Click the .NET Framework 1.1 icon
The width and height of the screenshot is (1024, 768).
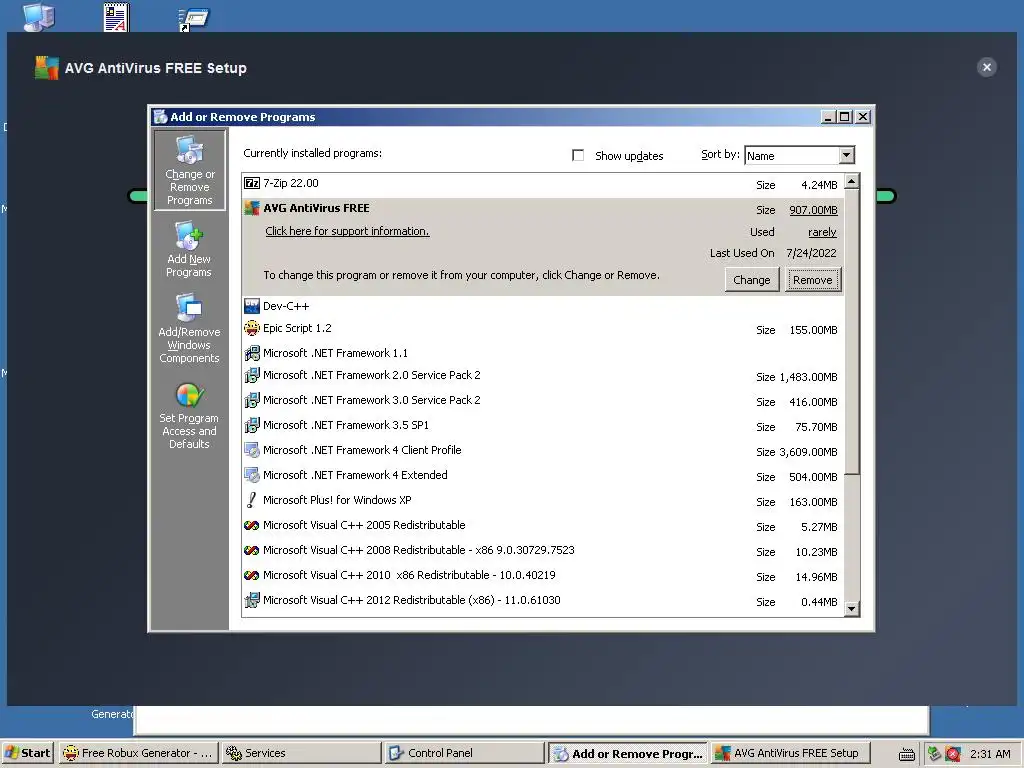click(x=251, y=353)
